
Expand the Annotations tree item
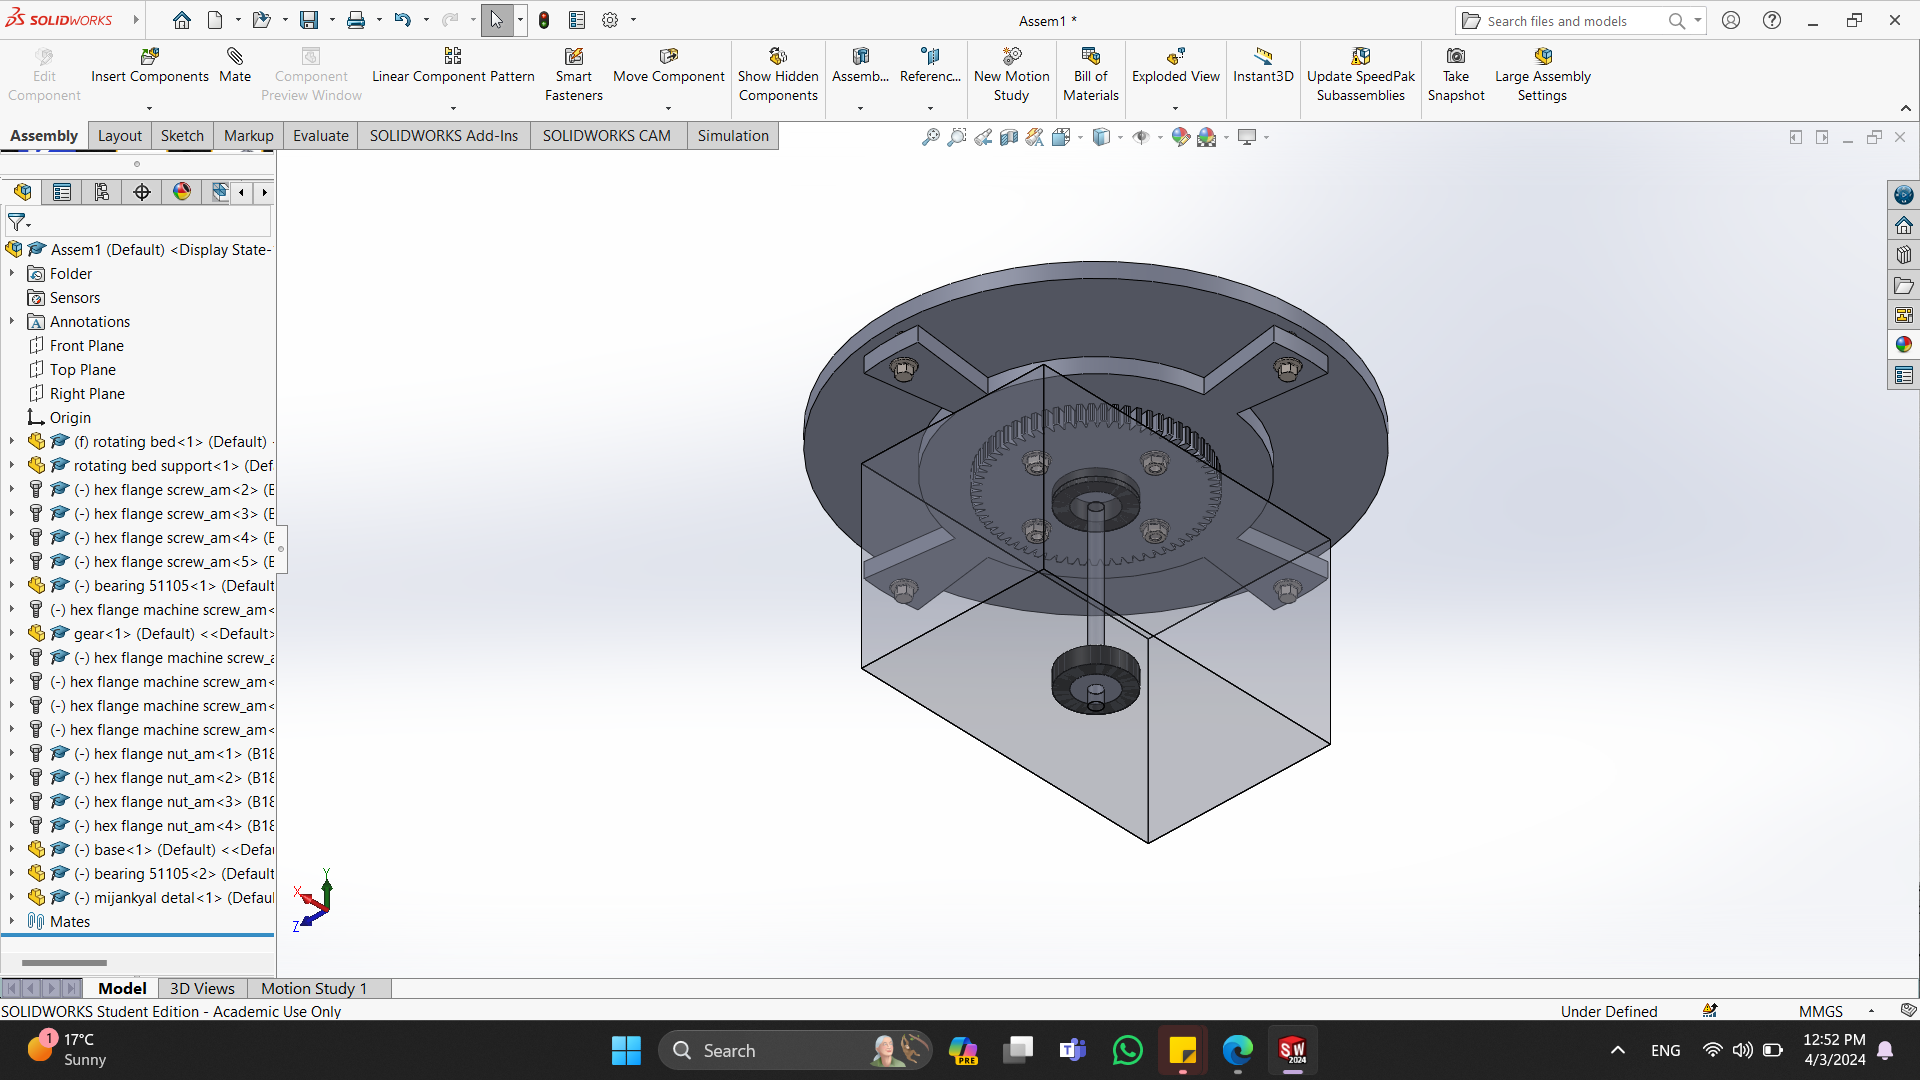click(x=12, y=321)
